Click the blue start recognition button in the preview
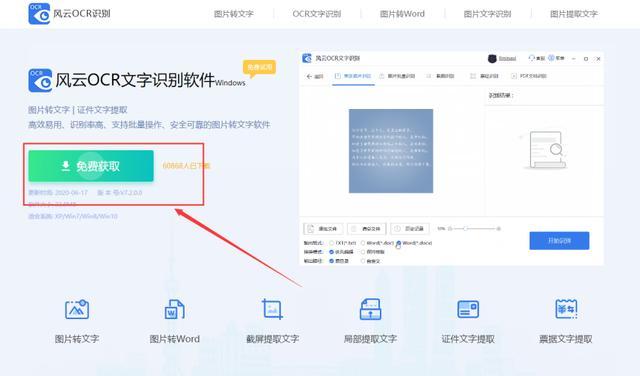This screenshot has height=376, width=640. click(559, 240)
